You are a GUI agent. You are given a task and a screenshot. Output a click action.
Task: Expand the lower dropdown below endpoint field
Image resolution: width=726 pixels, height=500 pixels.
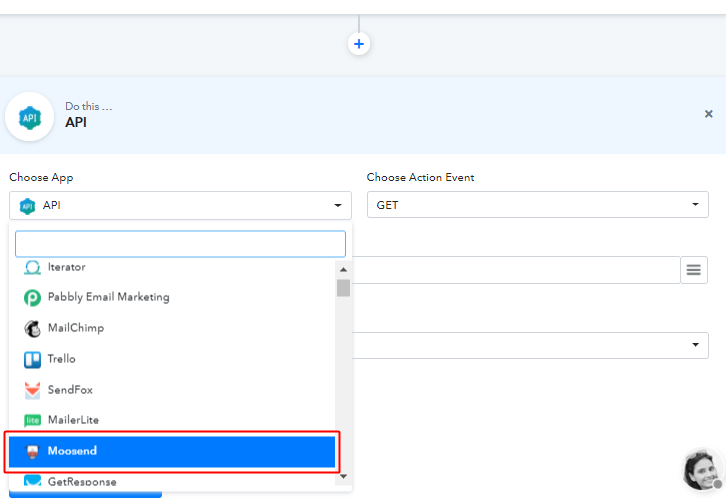click(530, 345)
